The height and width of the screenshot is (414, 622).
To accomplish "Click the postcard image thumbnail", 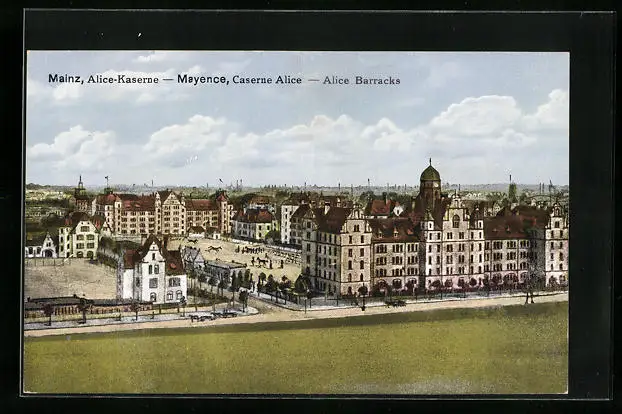I will click(296, 222).
